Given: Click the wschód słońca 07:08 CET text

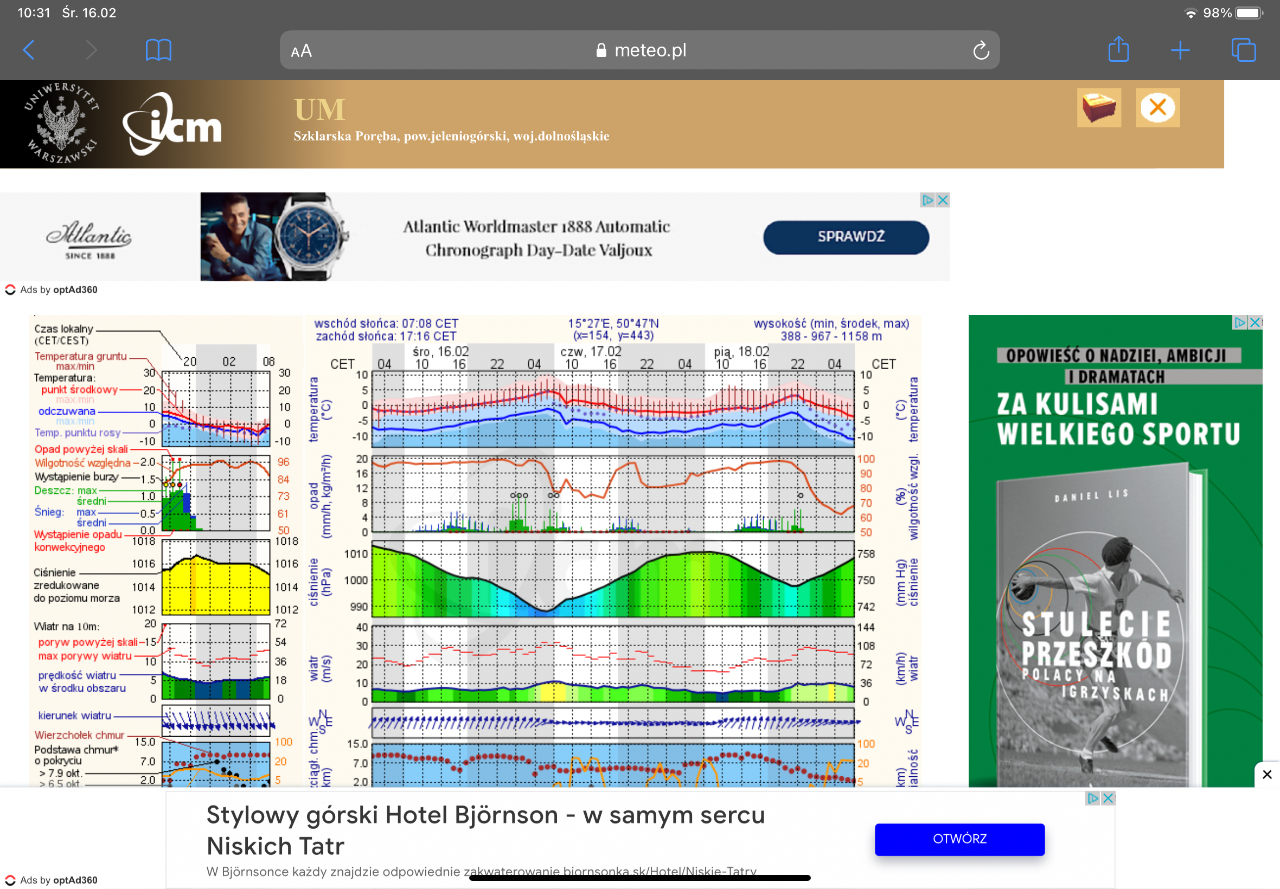Looking at the screenshot, I should [386, 324].
